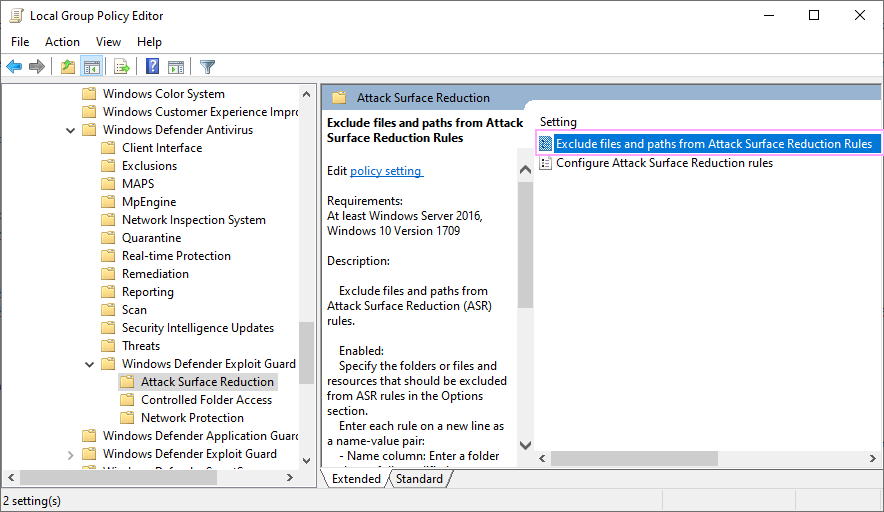Screen dimensions: 884x512
Task: Click tree pane horizontal scroll right arrow
Action: click(290, 478)
